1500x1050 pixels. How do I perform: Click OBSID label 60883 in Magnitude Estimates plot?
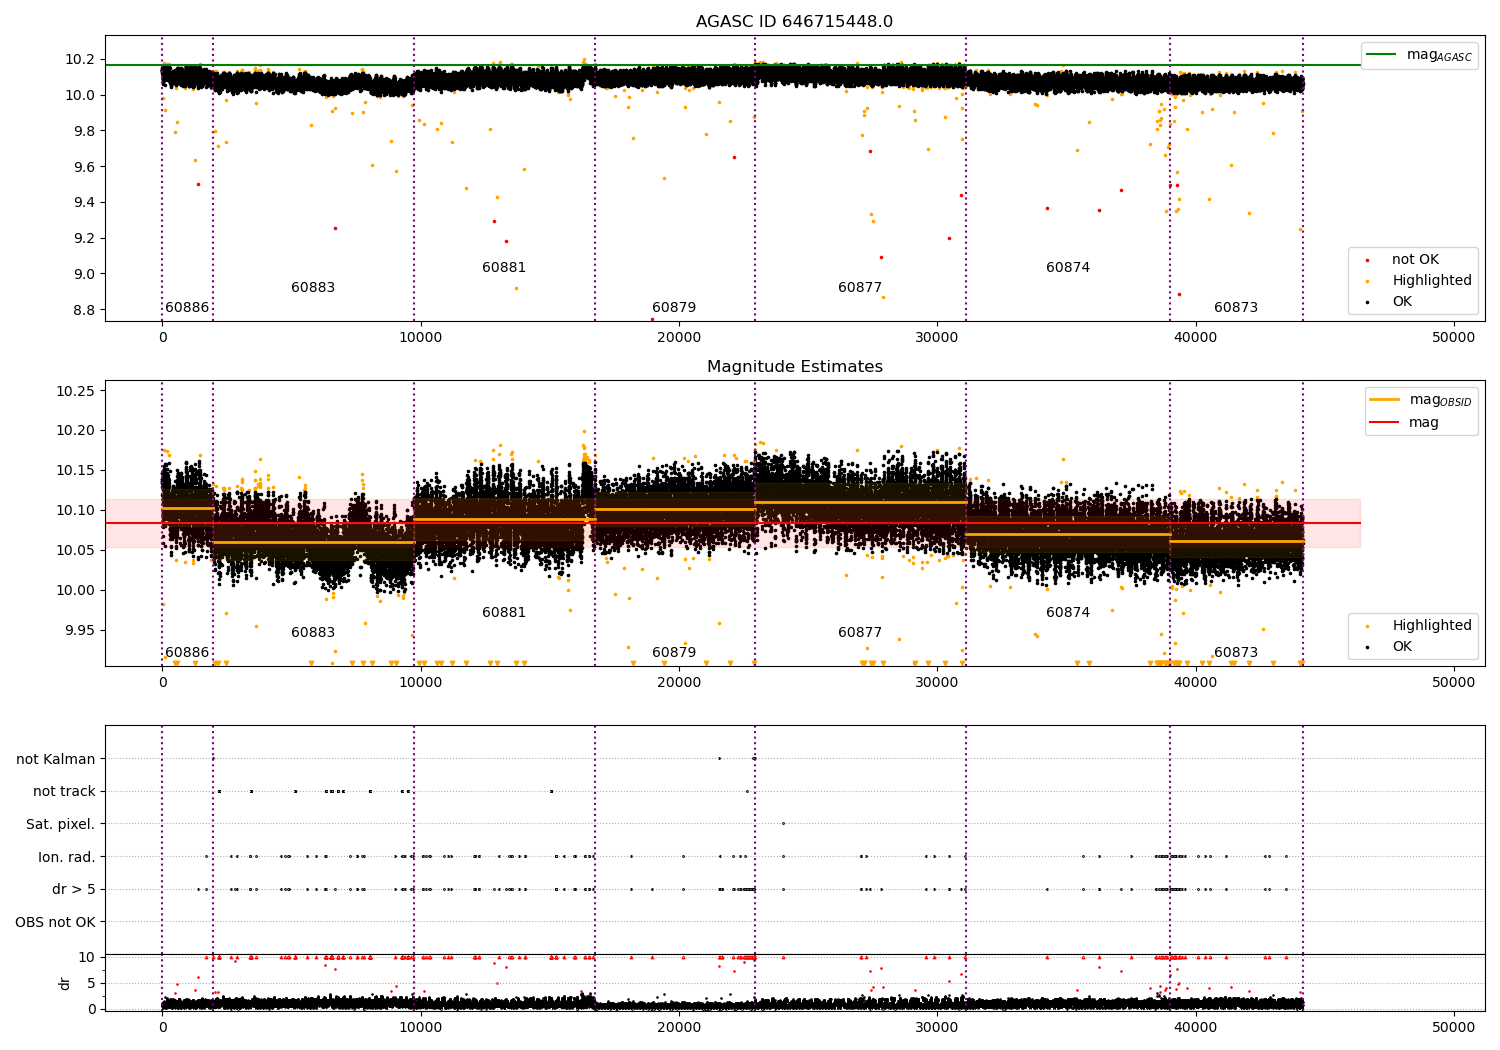313,633
